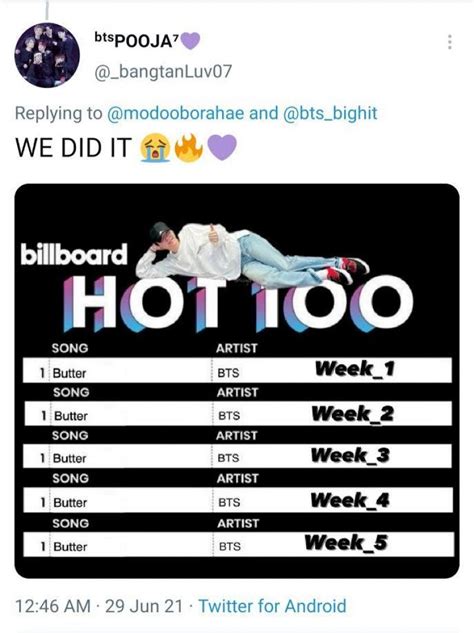Screen dimensions: 474x633
Task: Open the billboard logo in image
Action: pyautogui.click(x=74, y=255)
